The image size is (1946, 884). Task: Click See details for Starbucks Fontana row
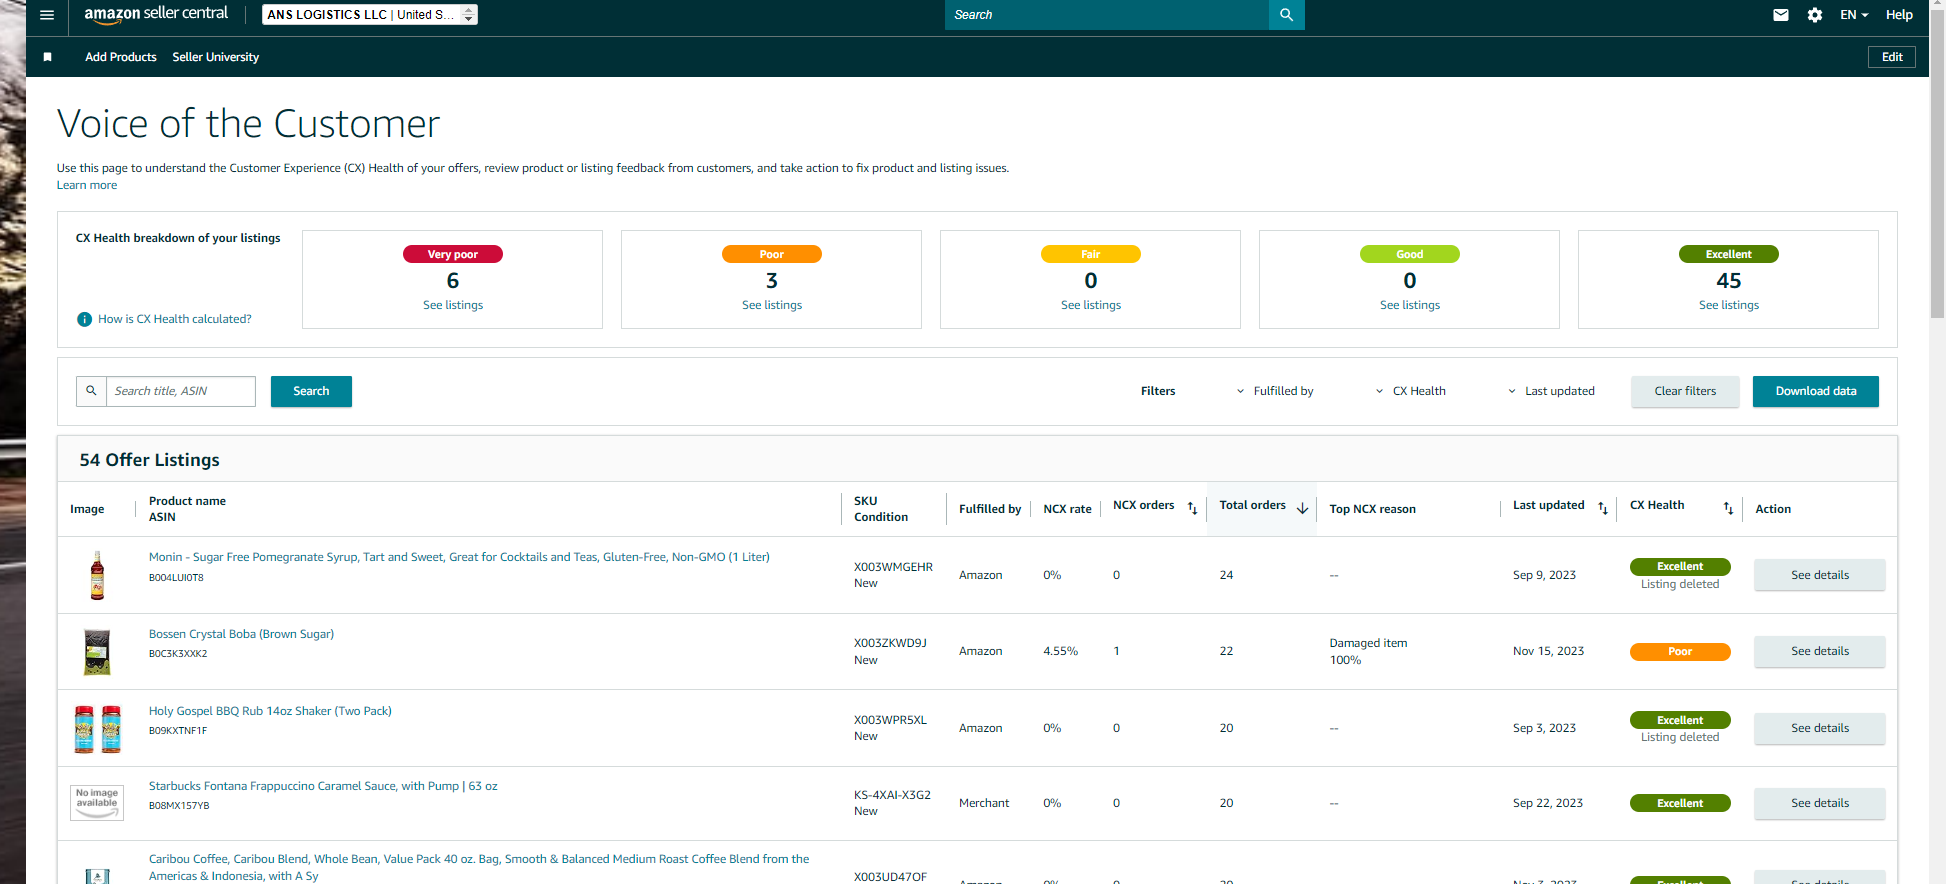tap(1820, 803)
